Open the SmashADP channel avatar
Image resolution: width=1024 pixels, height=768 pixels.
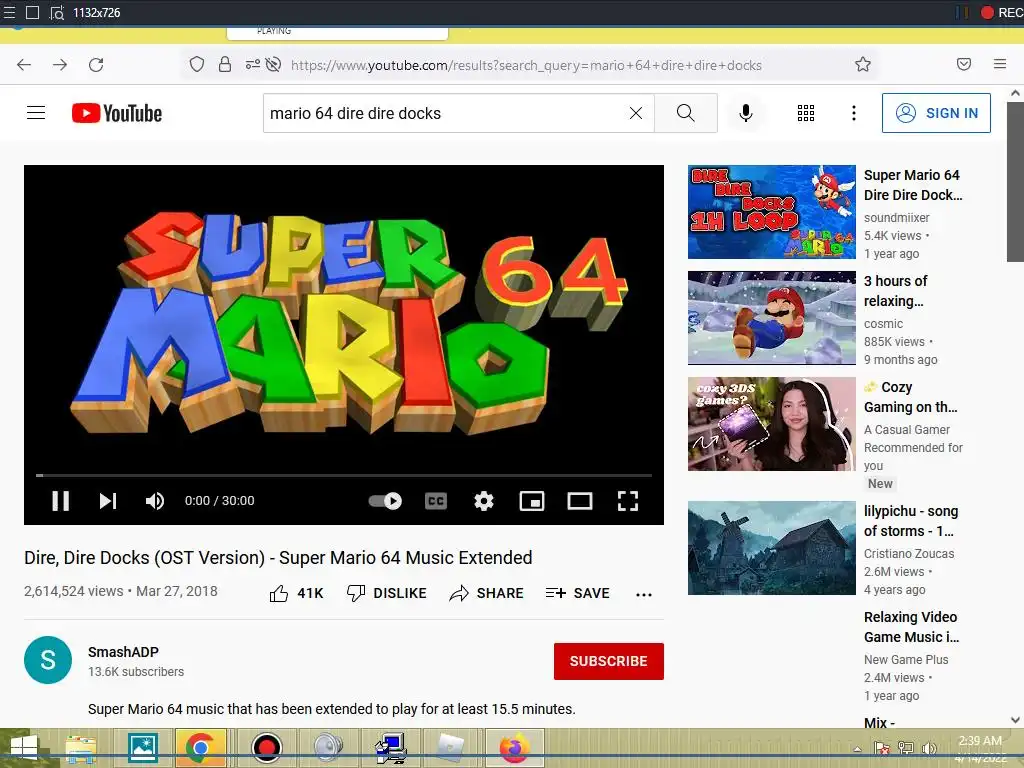pos(48,660)
